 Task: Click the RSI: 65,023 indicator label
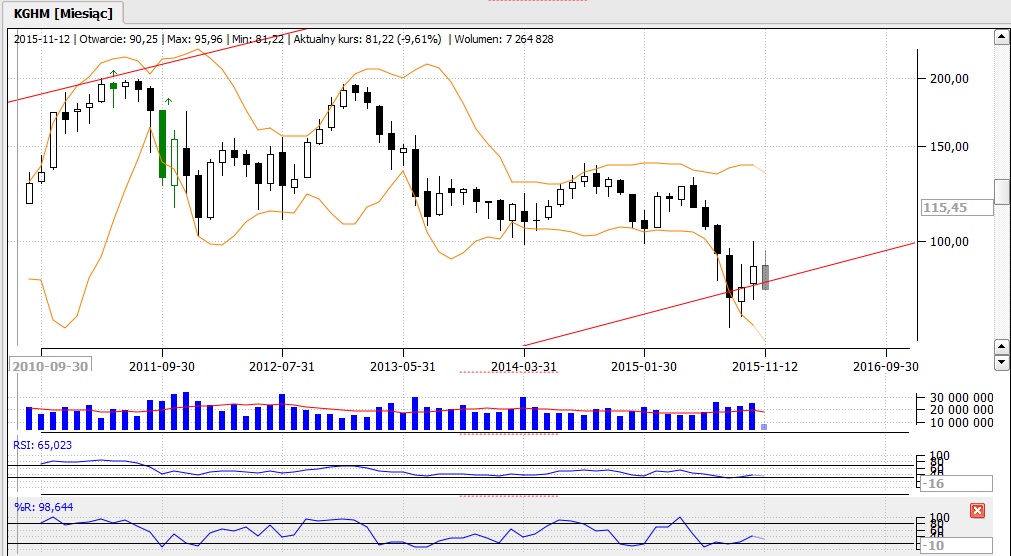coord(43,445)
